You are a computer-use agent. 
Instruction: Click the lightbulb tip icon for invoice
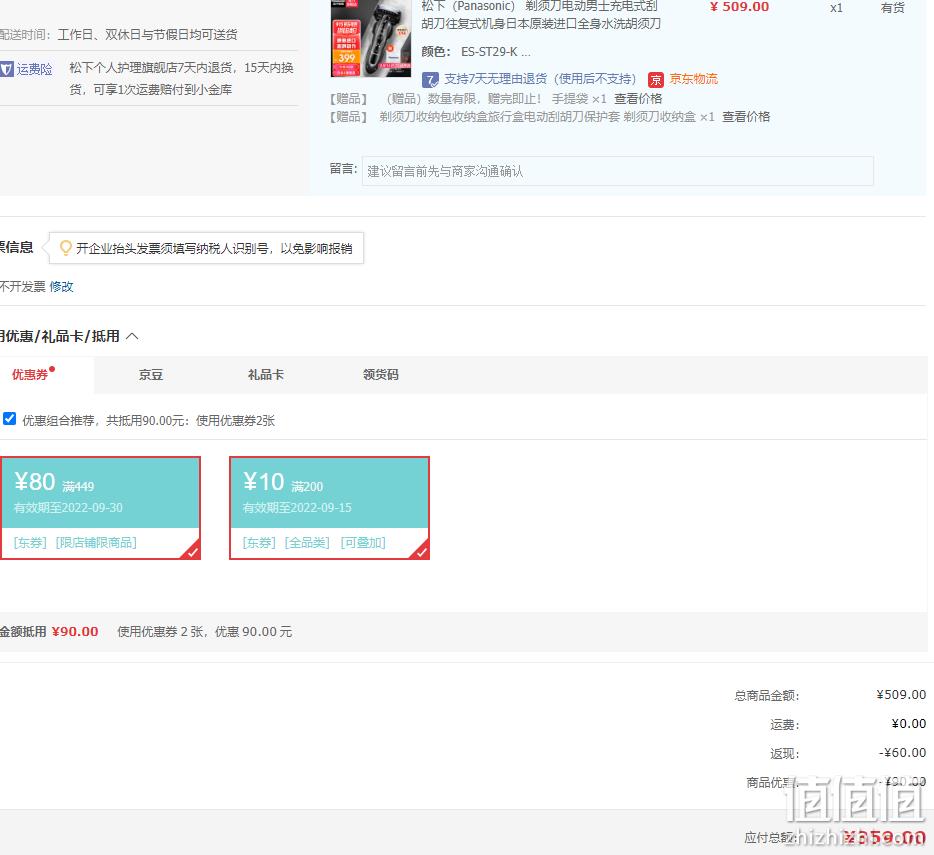pos(66,248)
